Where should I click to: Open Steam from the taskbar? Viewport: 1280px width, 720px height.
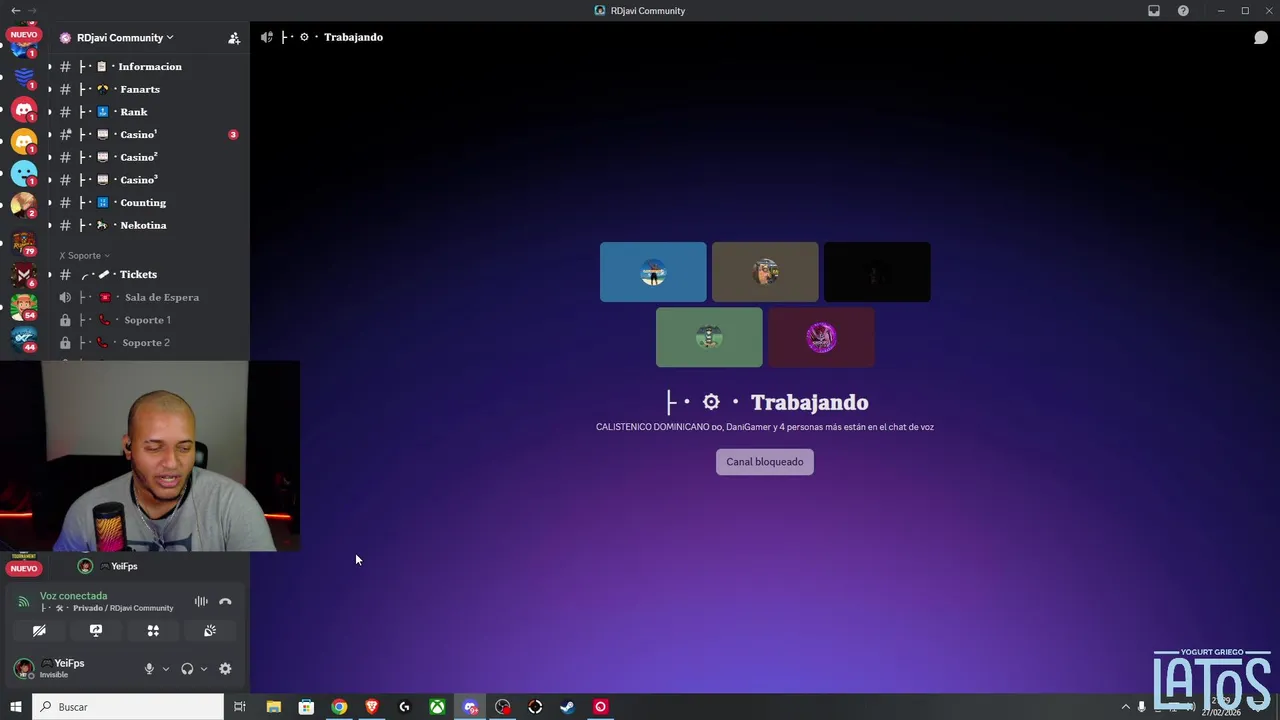tap(567, 707)
